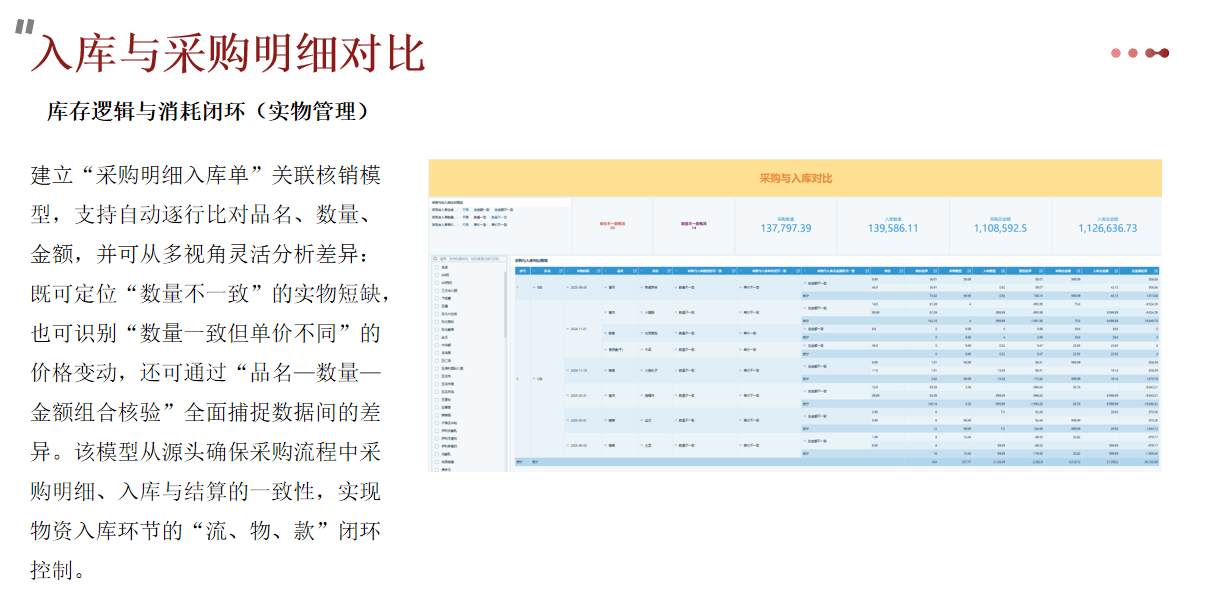Tick the second checkbox in the filter list
The width and height of the screenshot is (1207, 616).
[x=435, y=276]
